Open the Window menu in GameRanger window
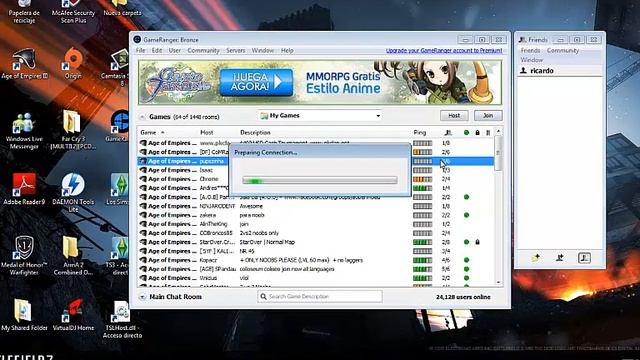The width and height of the screenshot is (640, 360). pos(262,51)
